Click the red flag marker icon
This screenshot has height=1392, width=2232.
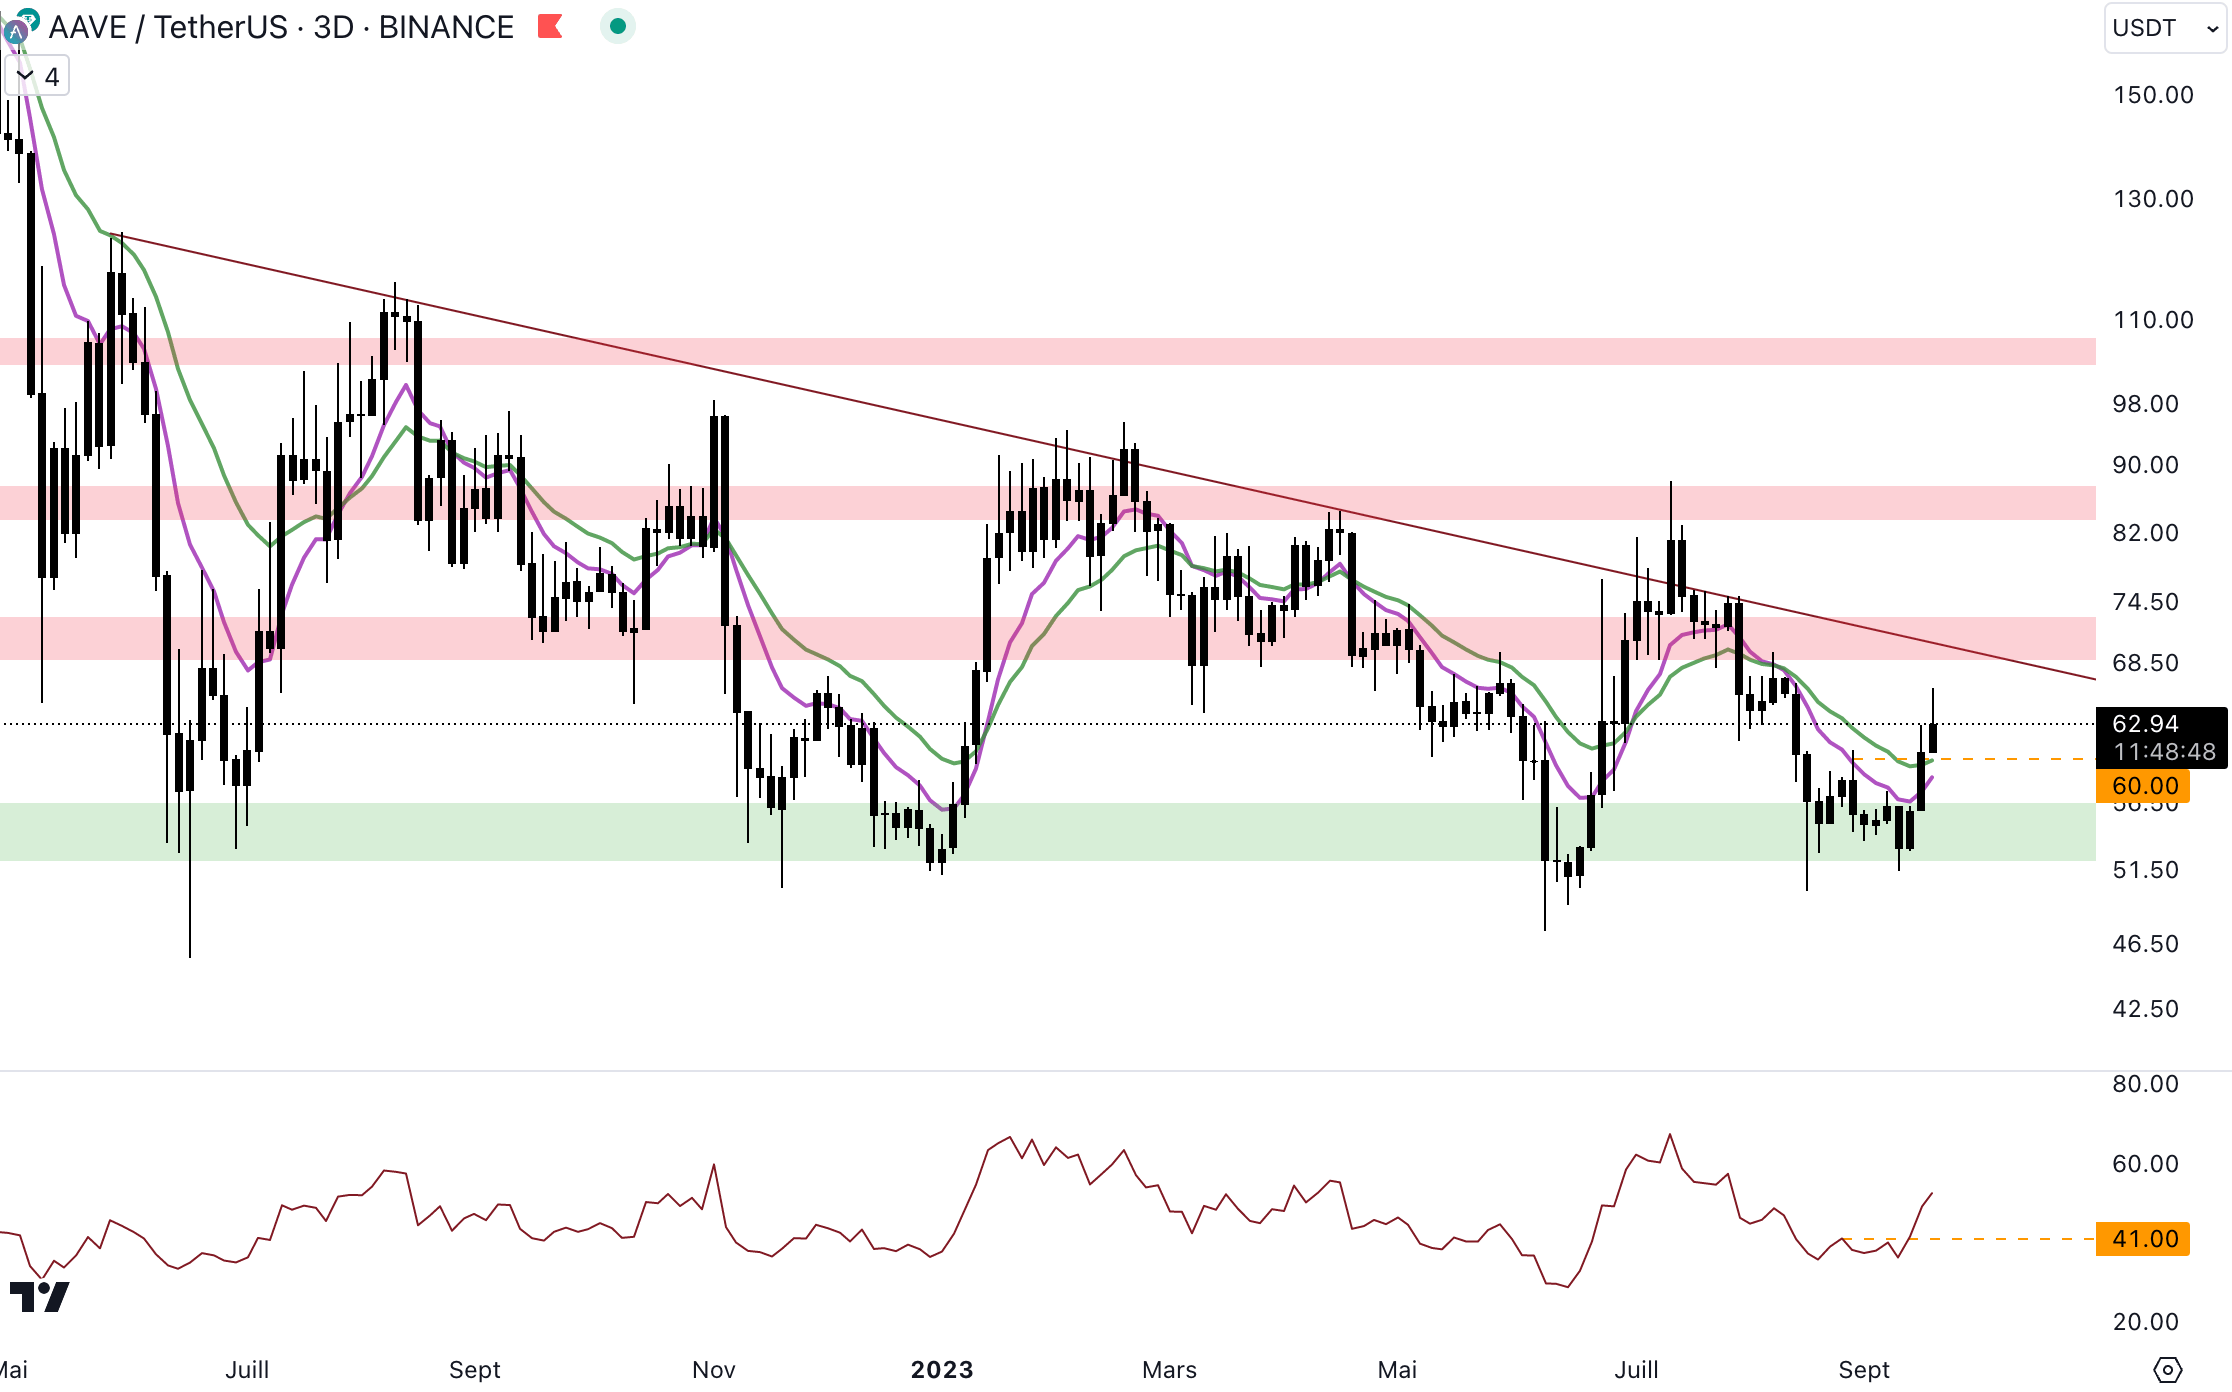pyautogui.click(x=550, y=26)
